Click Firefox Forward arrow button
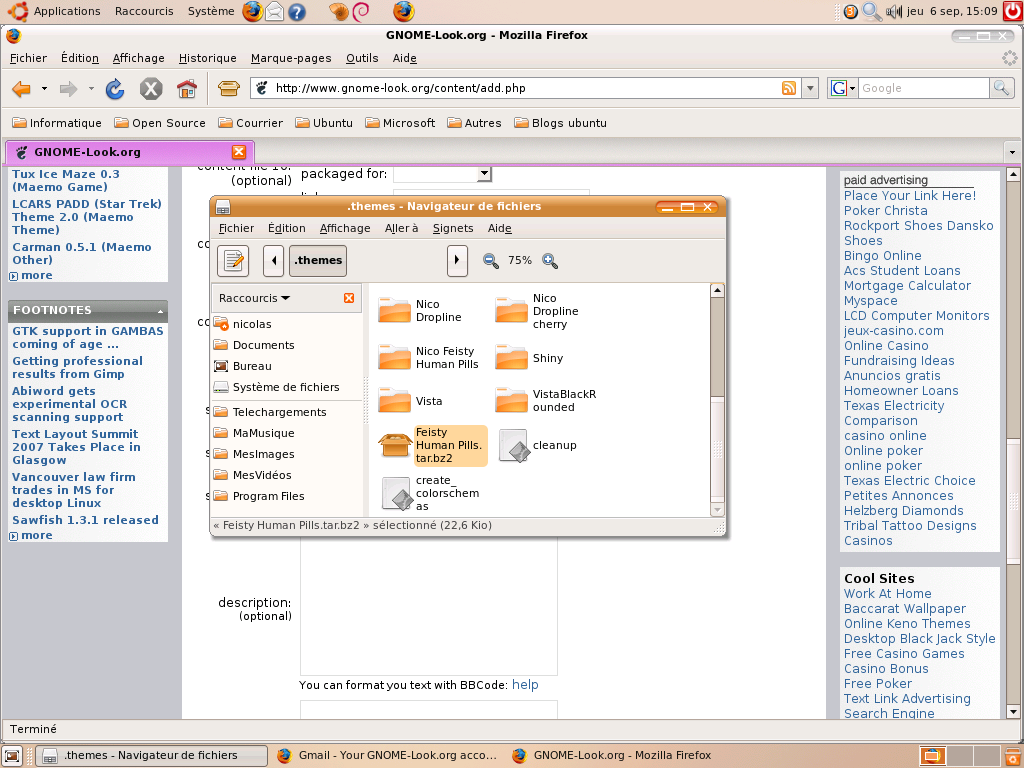 (x=68, y=88)
